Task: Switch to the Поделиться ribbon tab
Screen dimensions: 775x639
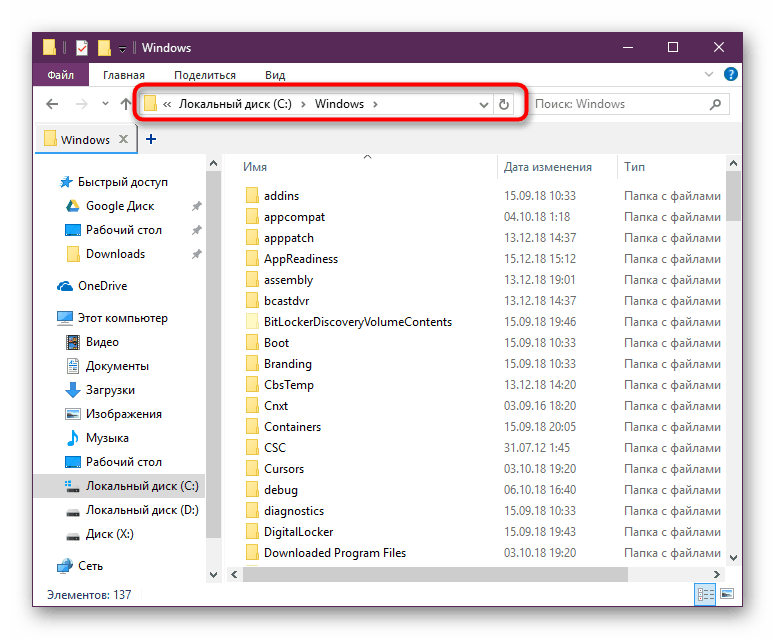Action: click(x=205, y=75)
